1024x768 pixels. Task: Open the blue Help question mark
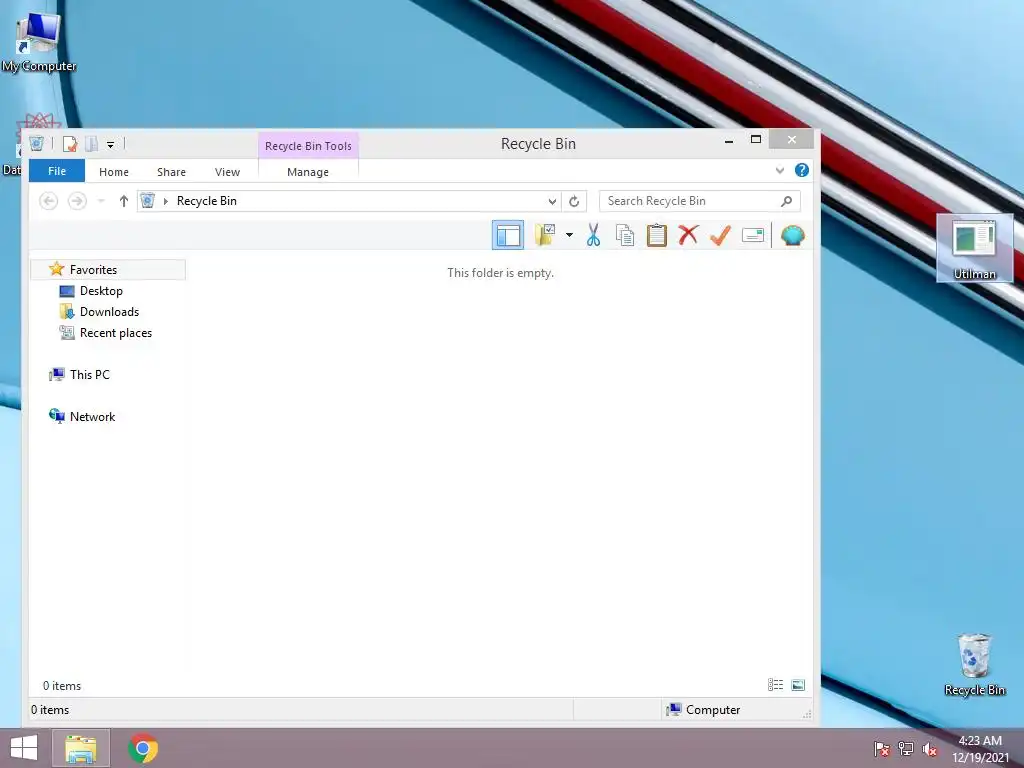click(801, 170)
